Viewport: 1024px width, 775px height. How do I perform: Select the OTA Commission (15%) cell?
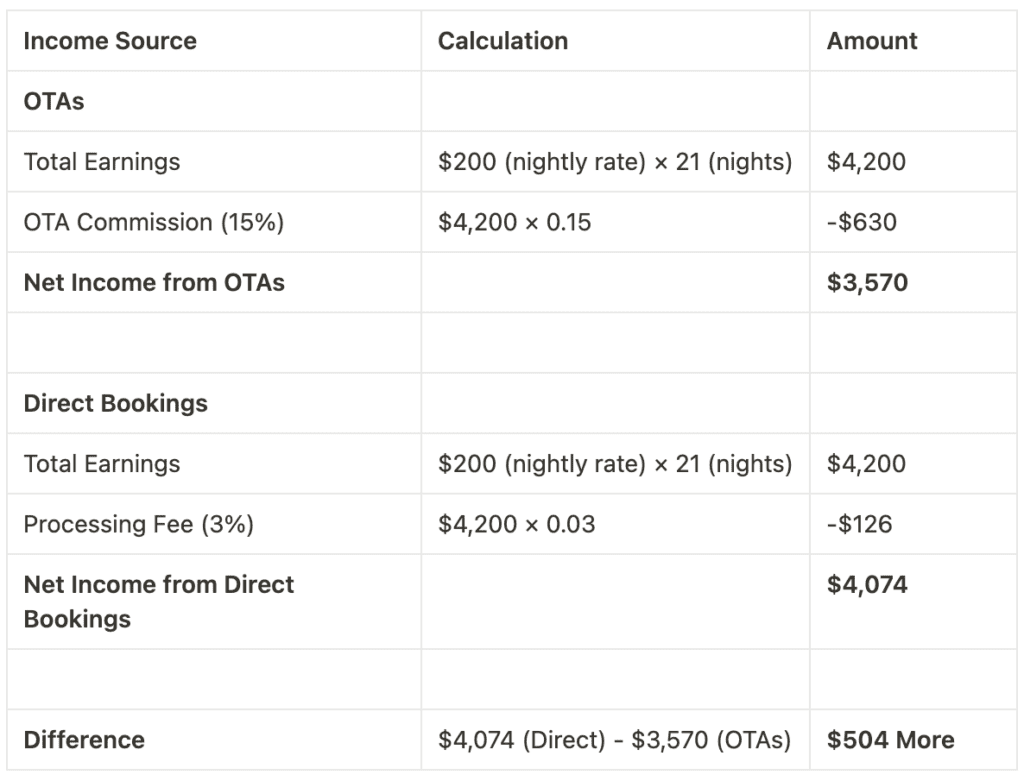tap(154, 222)
